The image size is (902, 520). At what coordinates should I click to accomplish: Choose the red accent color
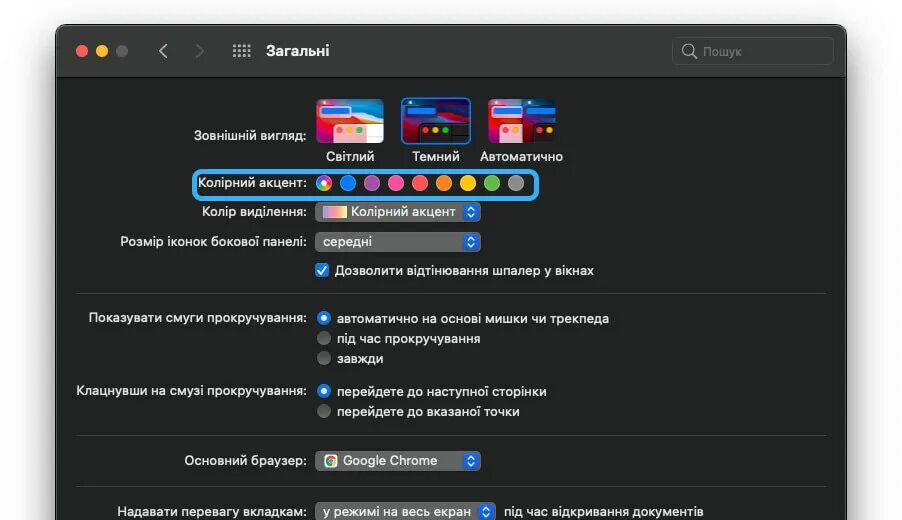tap(420, 183)
